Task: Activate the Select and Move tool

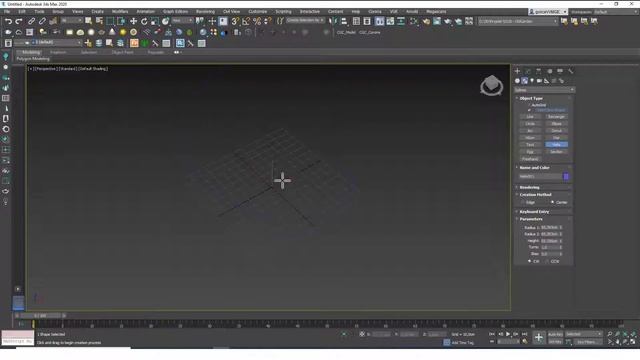Action: [133, 21]
